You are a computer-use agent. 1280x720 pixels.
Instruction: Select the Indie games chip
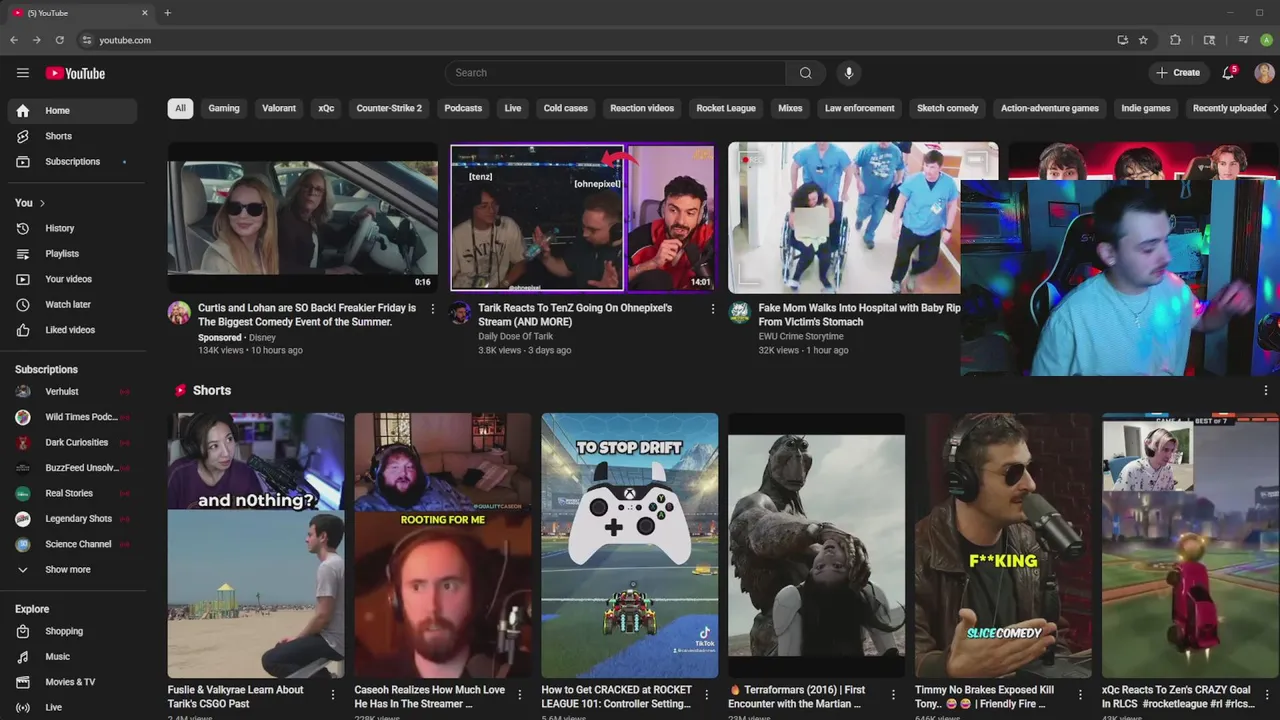(1146, 108)
